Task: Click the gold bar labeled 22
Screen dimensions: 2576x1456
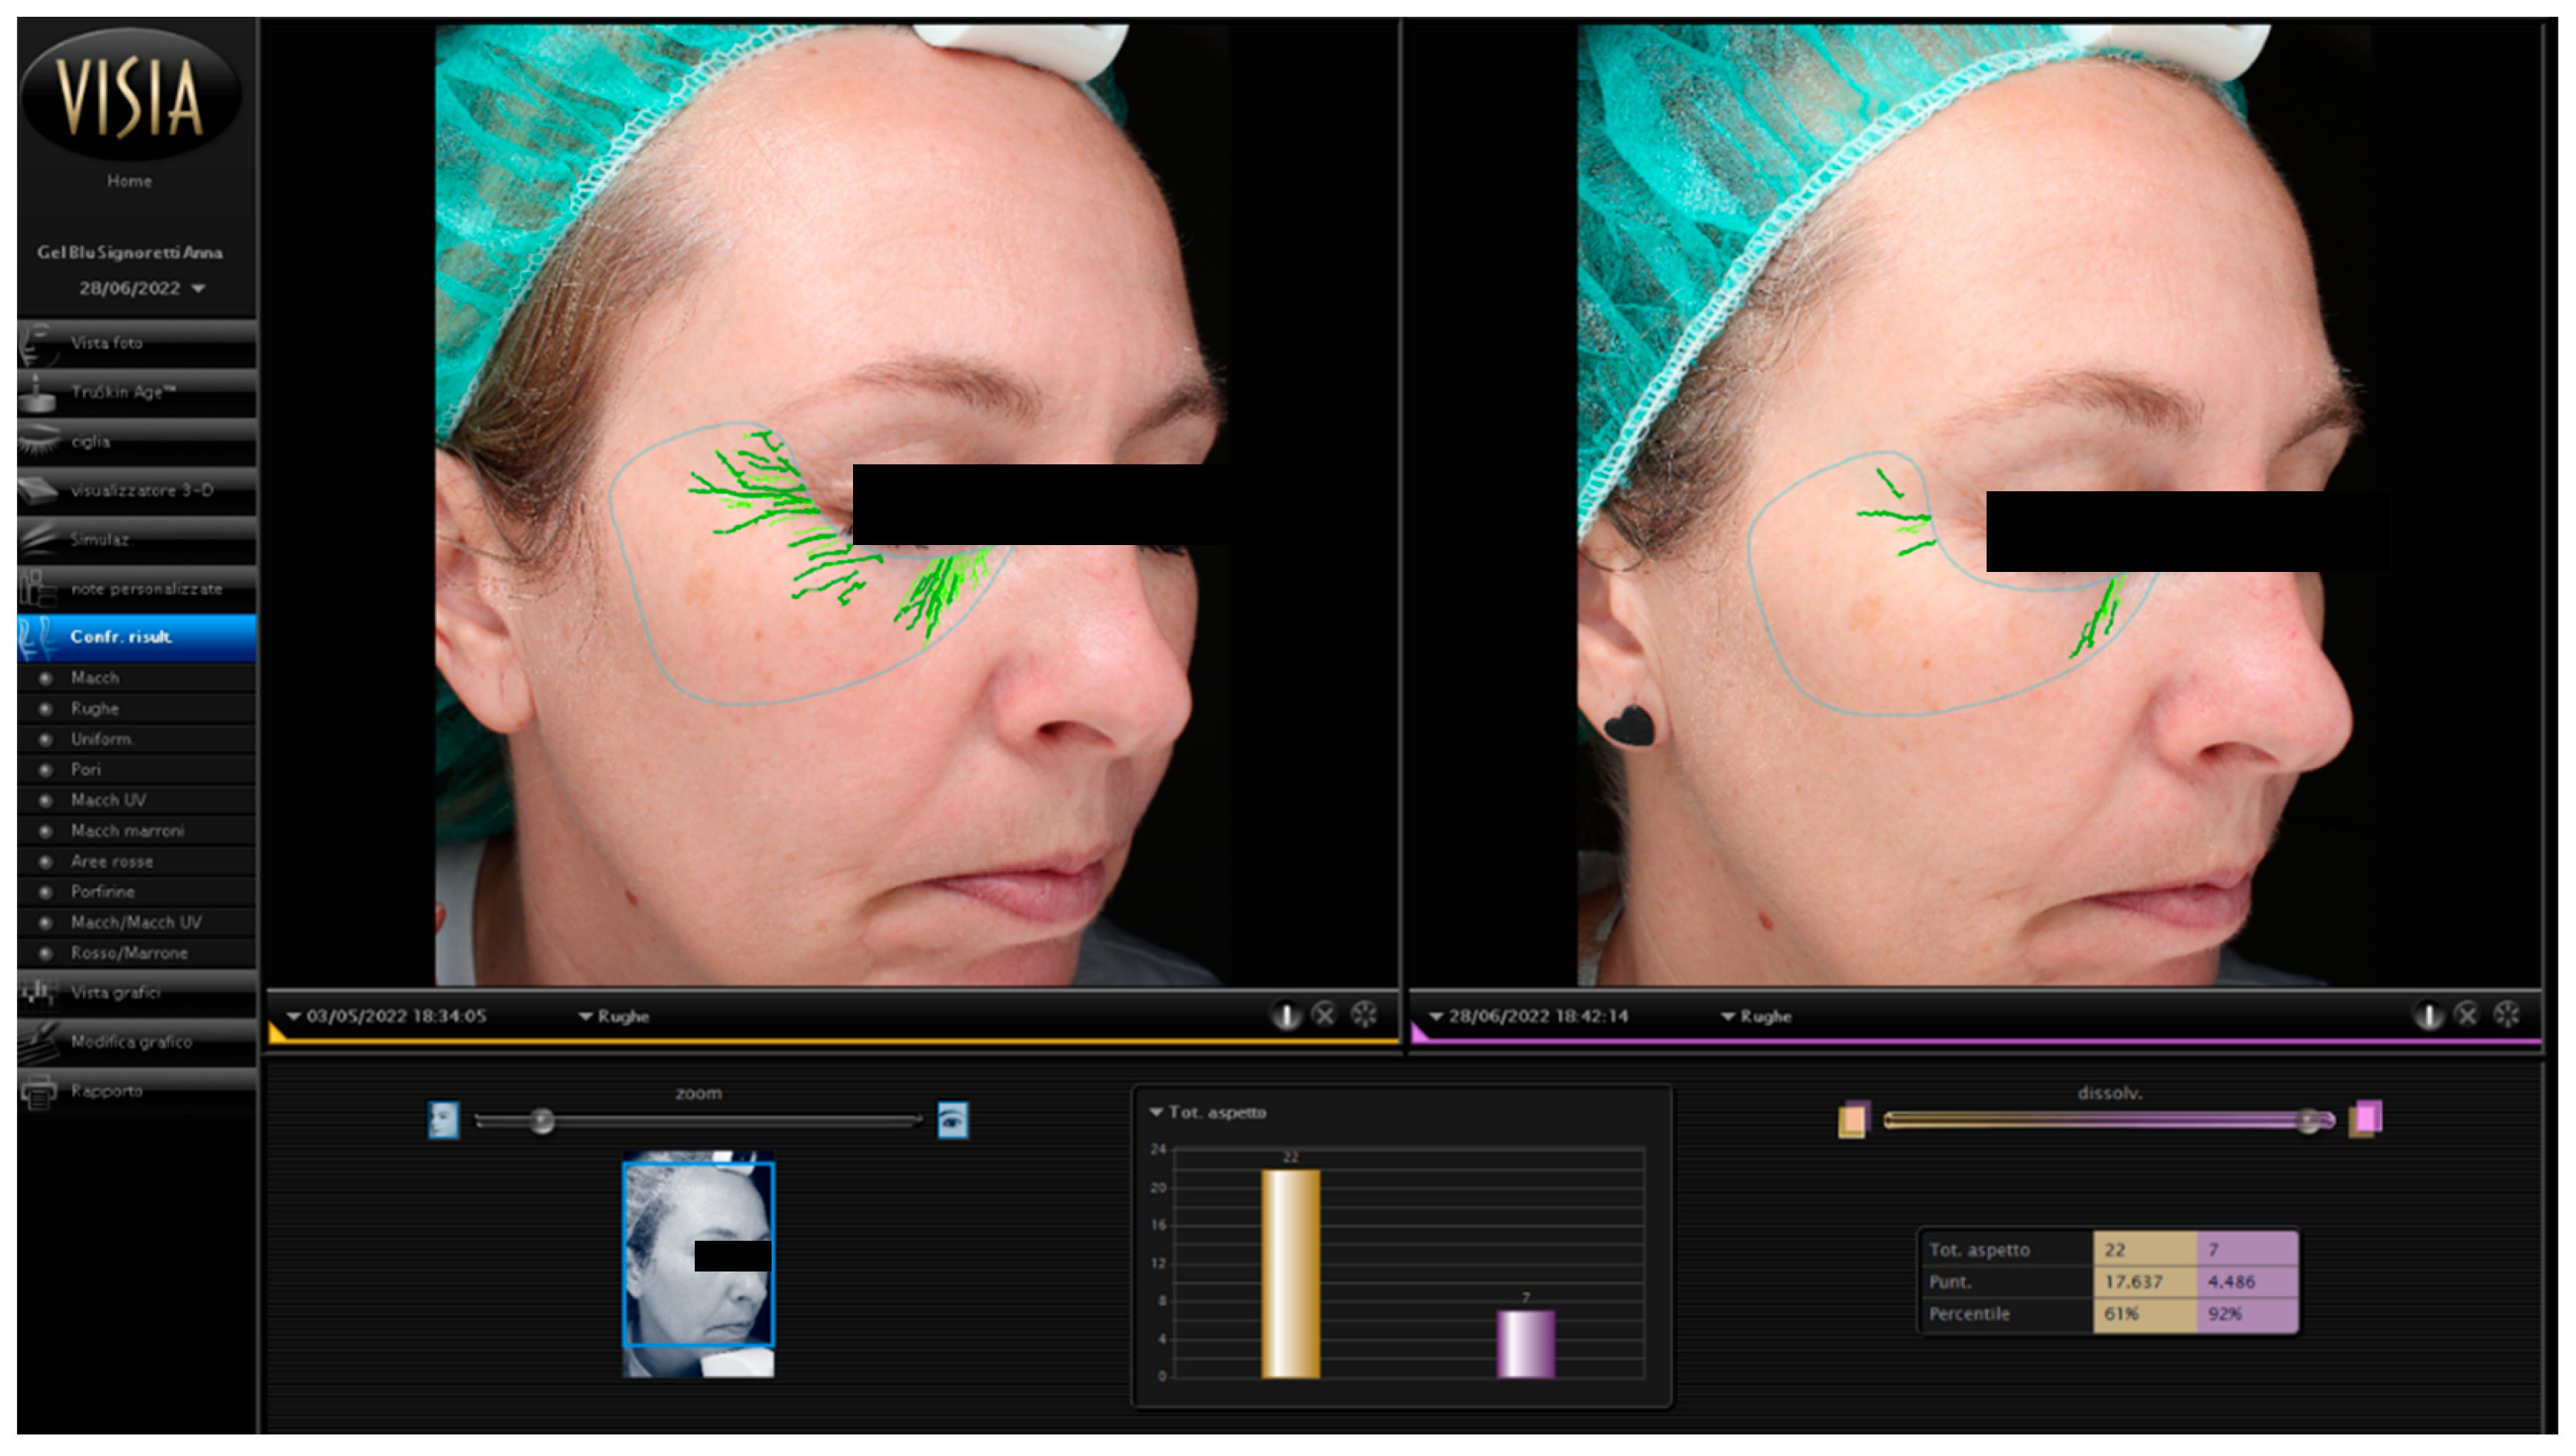Action: (1290, 1274)
